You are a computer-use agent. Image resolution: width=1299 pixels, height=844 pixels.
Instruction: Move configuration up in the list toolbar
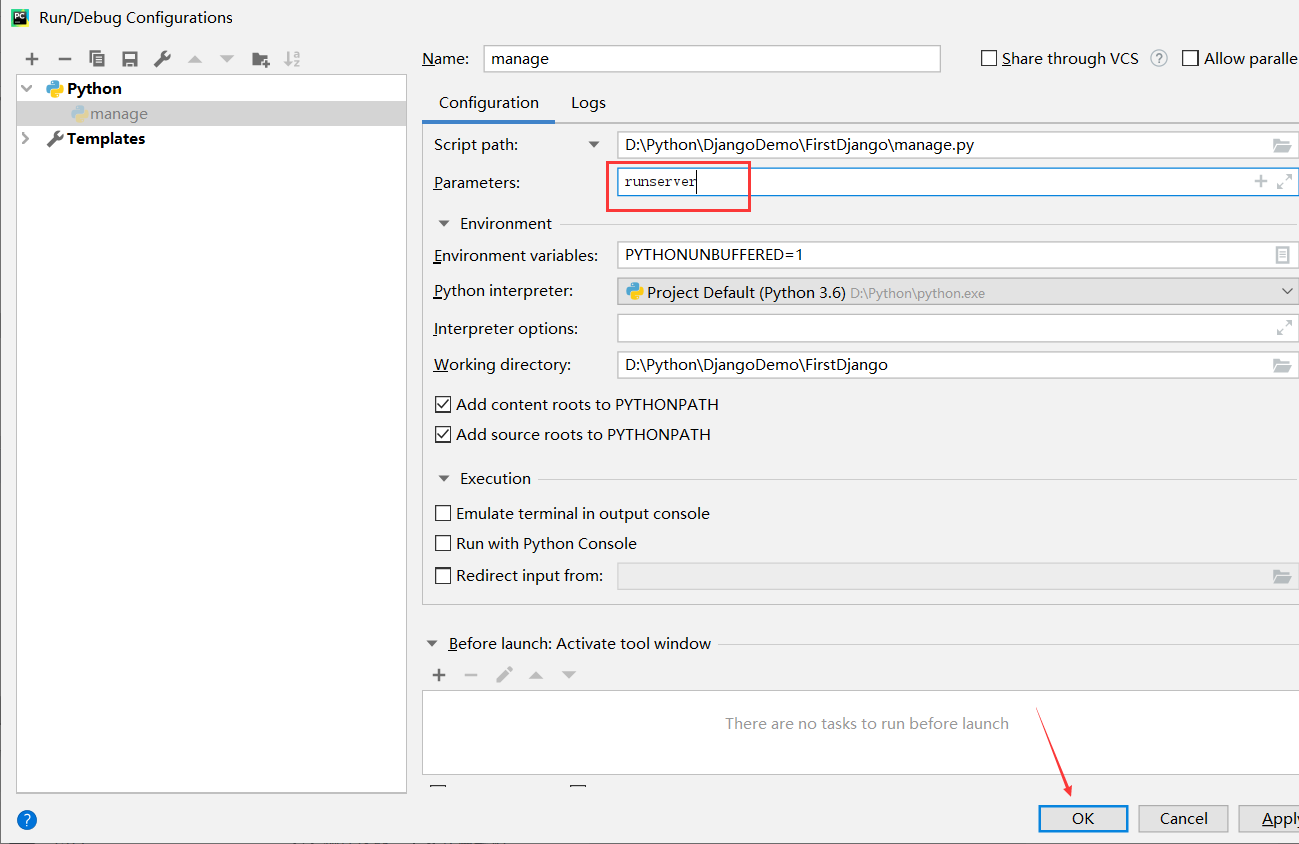(x=195, y=59)
